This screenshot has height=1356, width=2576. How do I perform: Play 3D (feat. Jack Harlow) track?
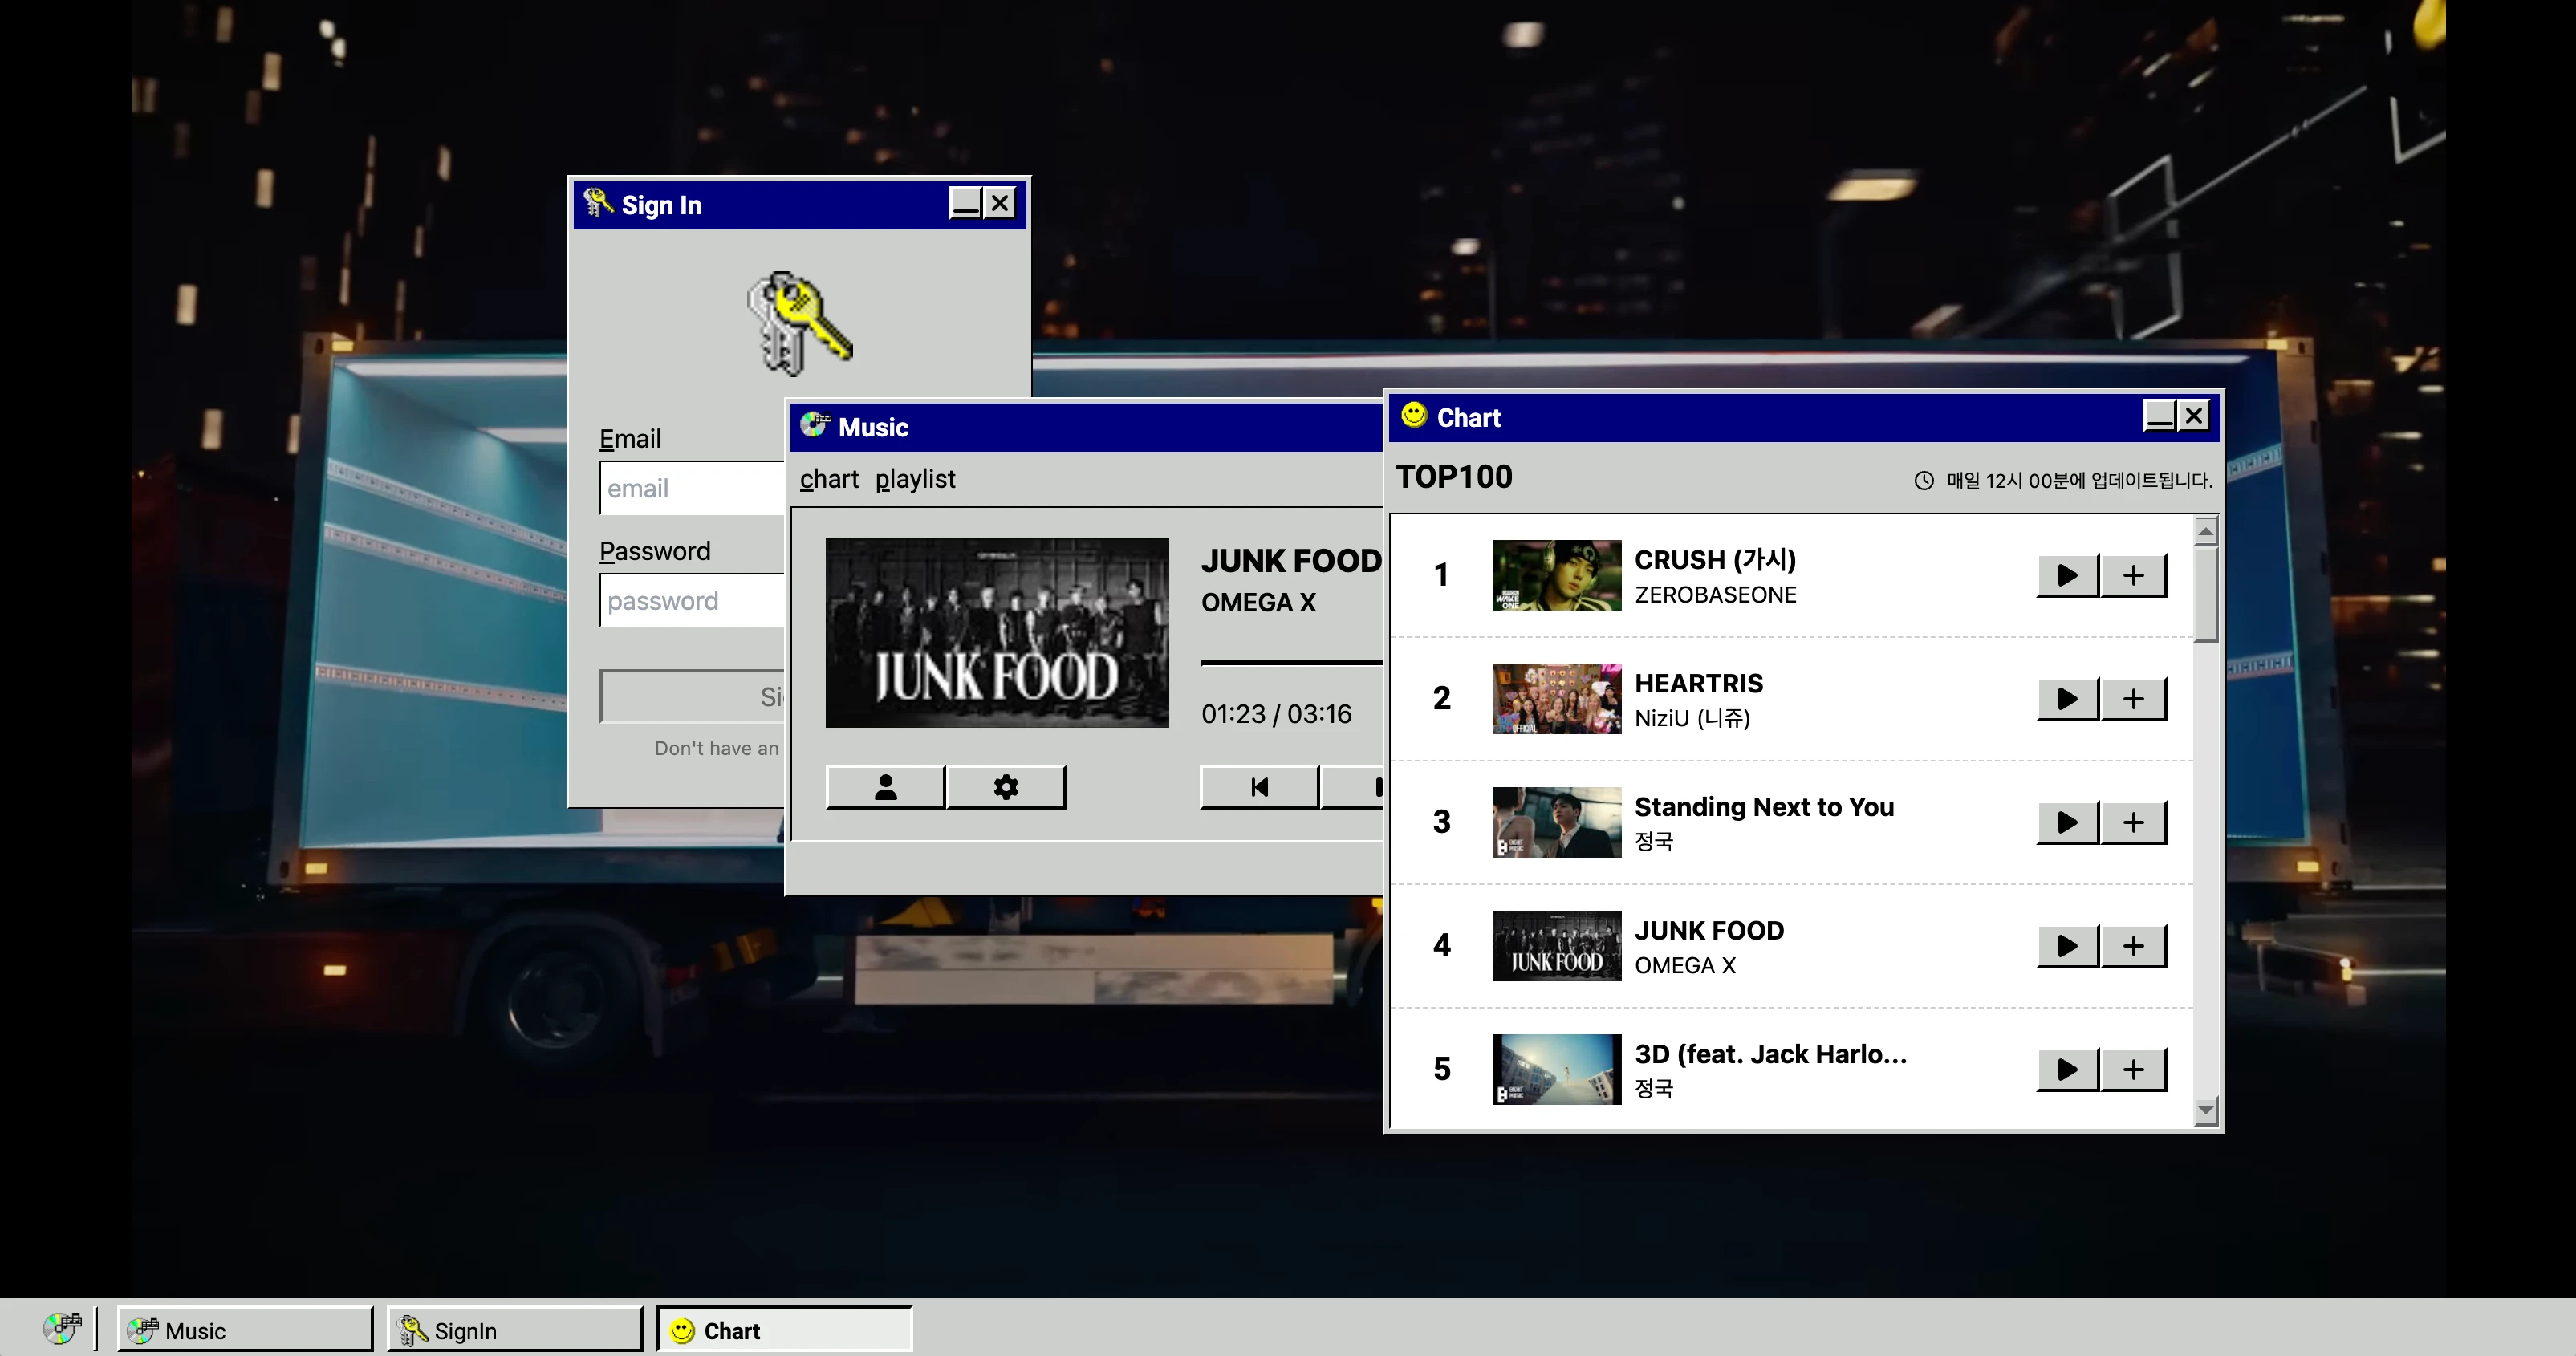(x=2067, y=1069)
